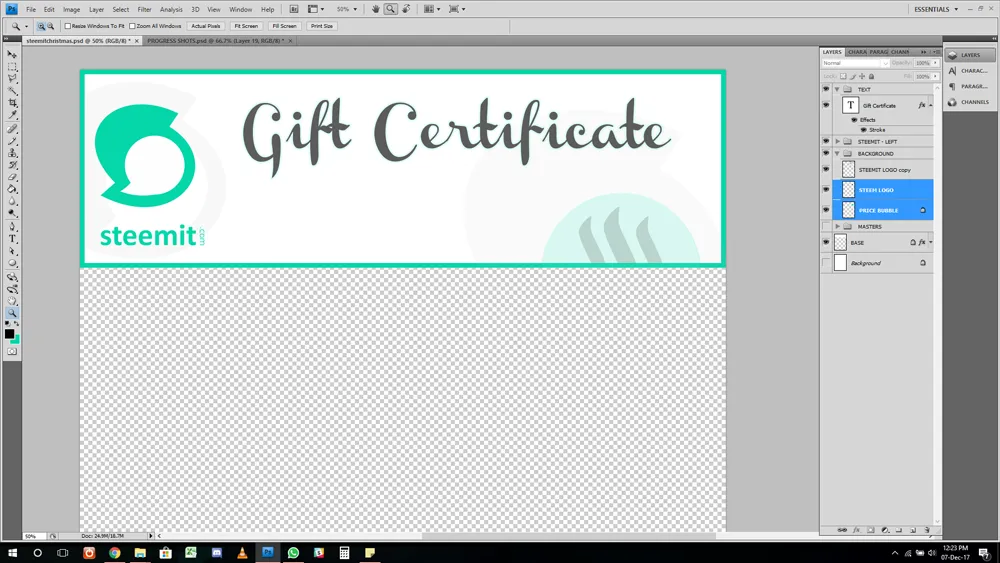Switch to the CHARA panel tab
Screen dimensions: 1000x563
coord(857,52)
